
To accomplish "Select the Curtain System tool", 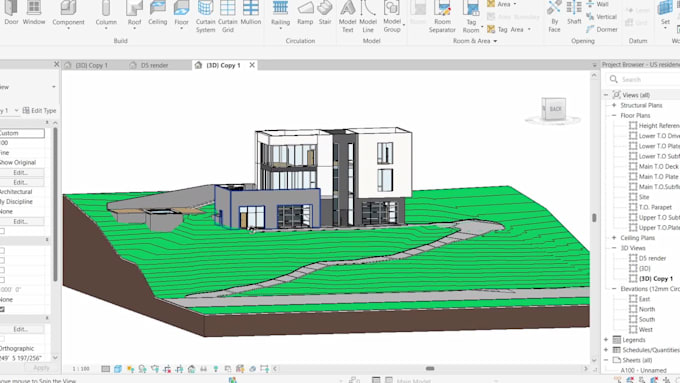I will pyautogui.click(x=206, y=16).
